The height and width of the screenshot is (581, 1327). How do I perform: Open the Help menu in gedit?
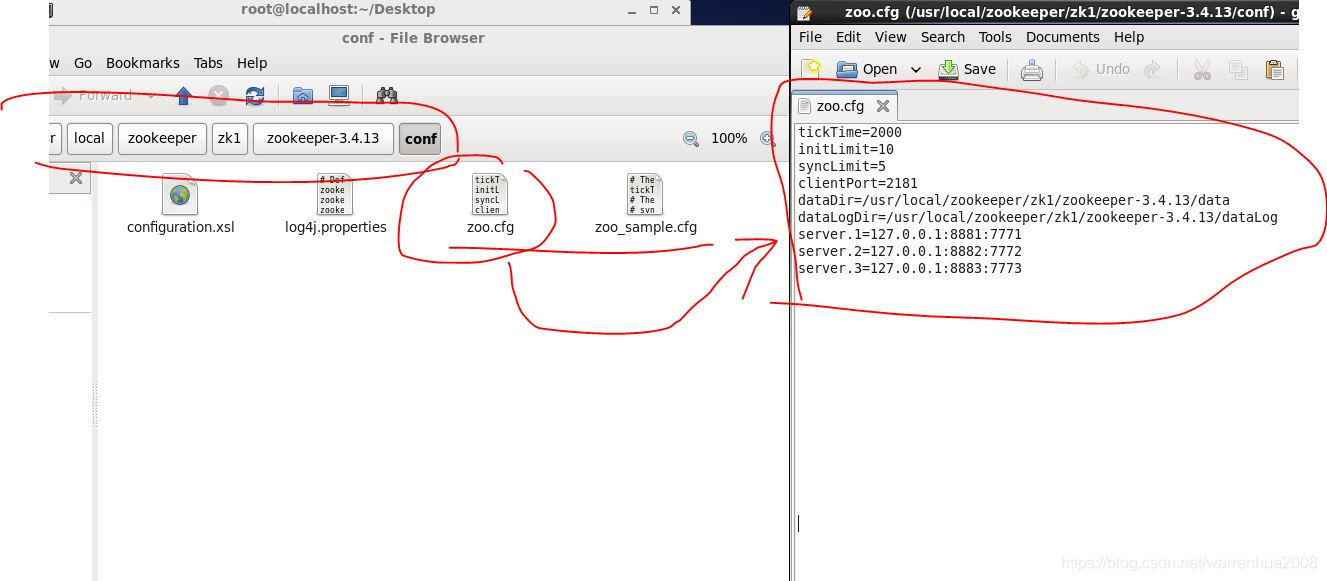[x=1129, y=37]
